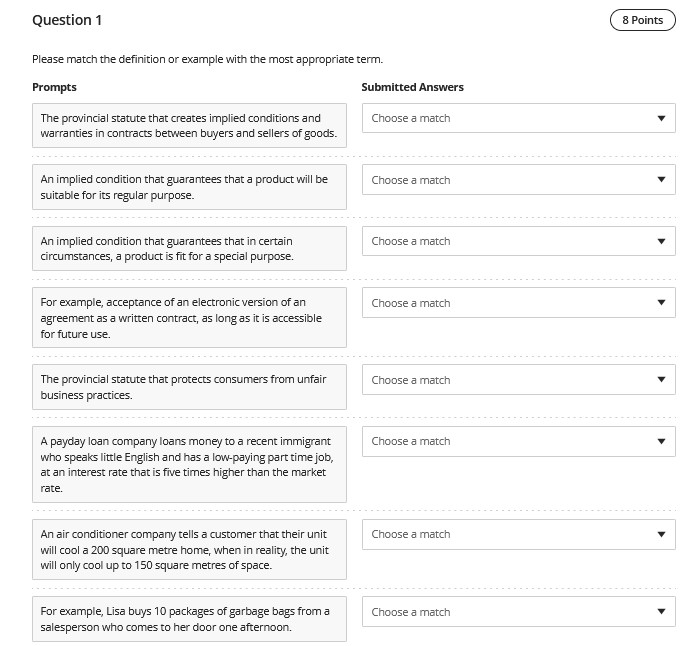The image size is (687, 646).
Task: Expand the dropdown for the regular purpose prompt
Action: (x=518, y=180)
